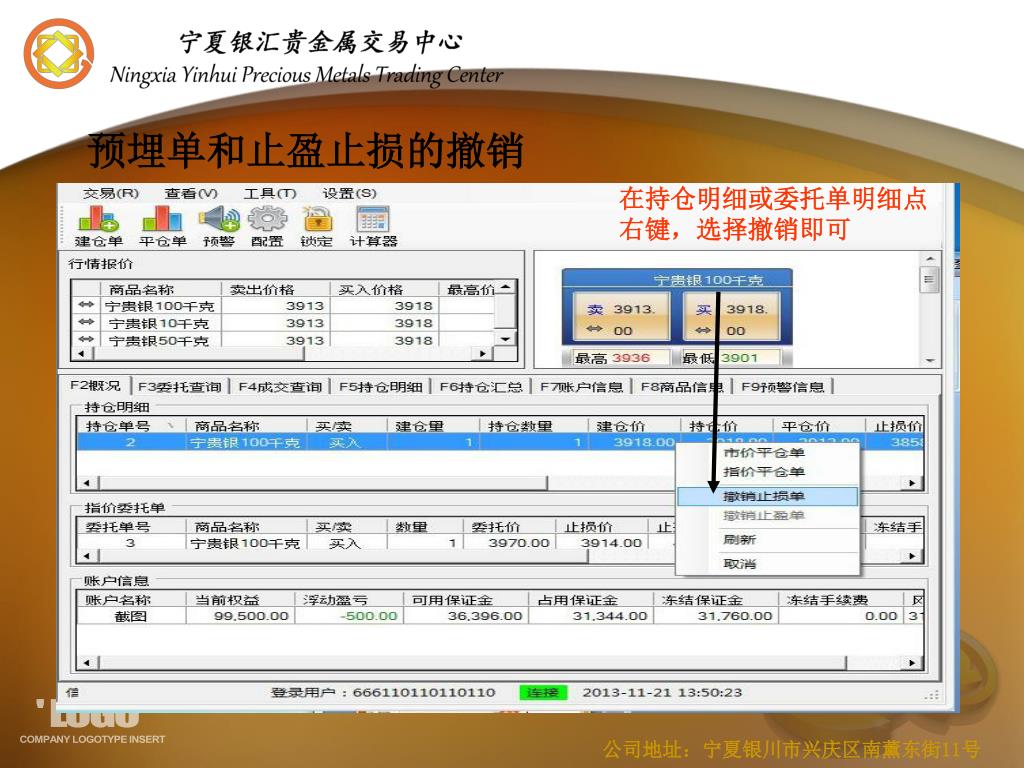Image resolution: width=1024 pixels, height=768 pixels.
Task: Click left scroll arrow of 持仓明细 table
Action: [88, 483]
